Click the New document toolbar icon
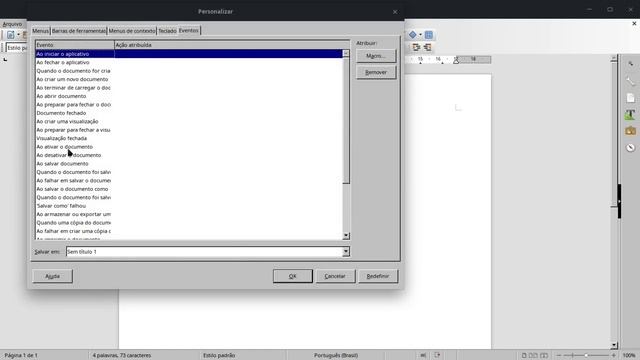The height and width of the screenshot is (360, 640). tap(11, 35)
